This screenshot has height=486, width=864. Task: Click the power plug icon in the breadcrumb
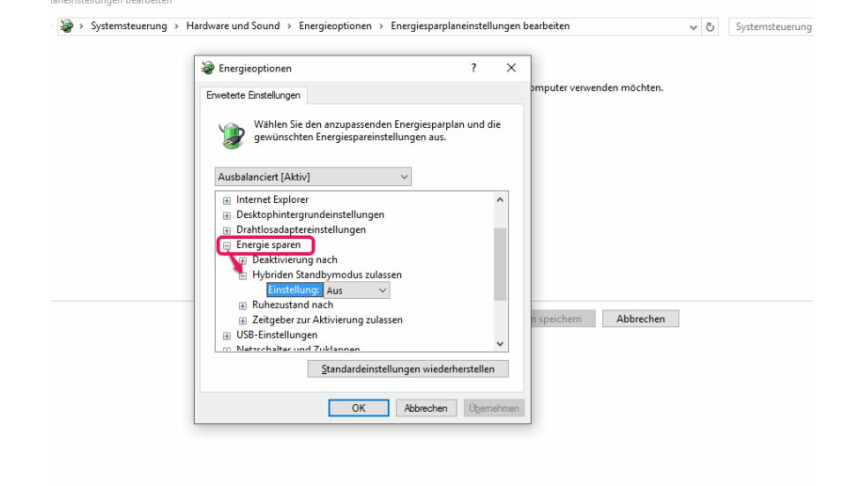(67, 26)
